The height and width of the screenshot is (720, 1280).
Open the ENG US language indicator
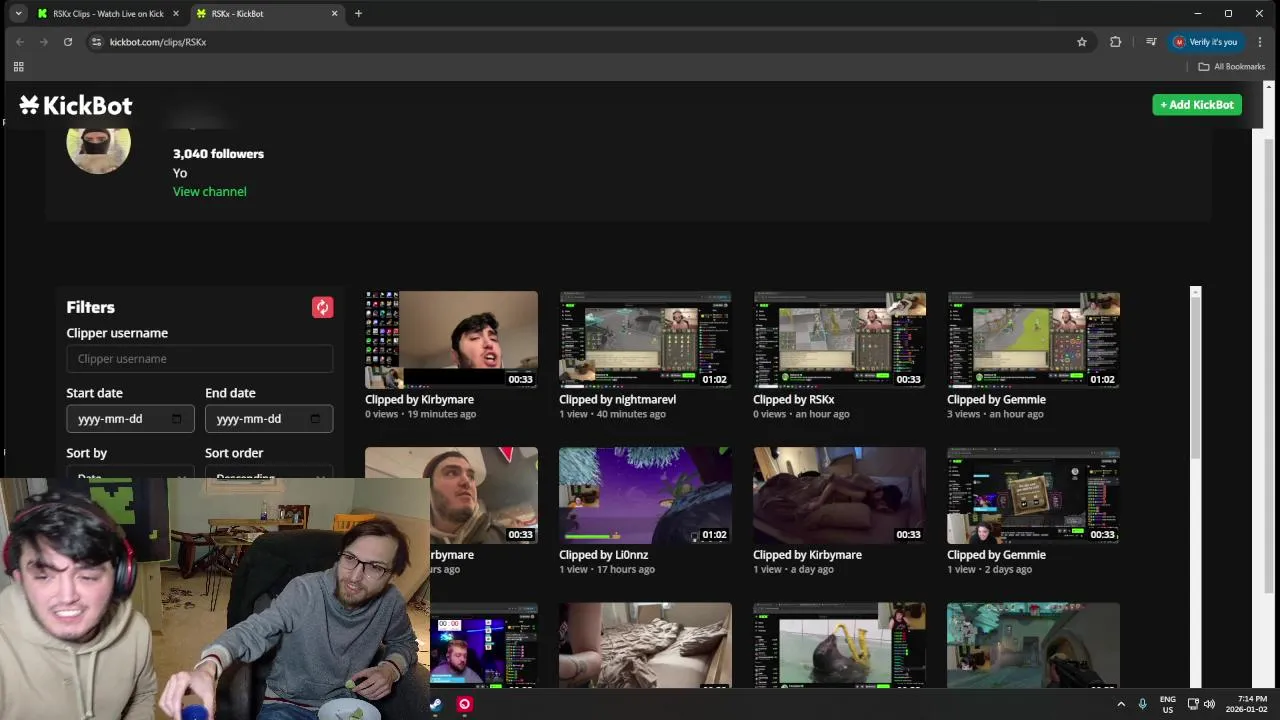pos(1167,704)
